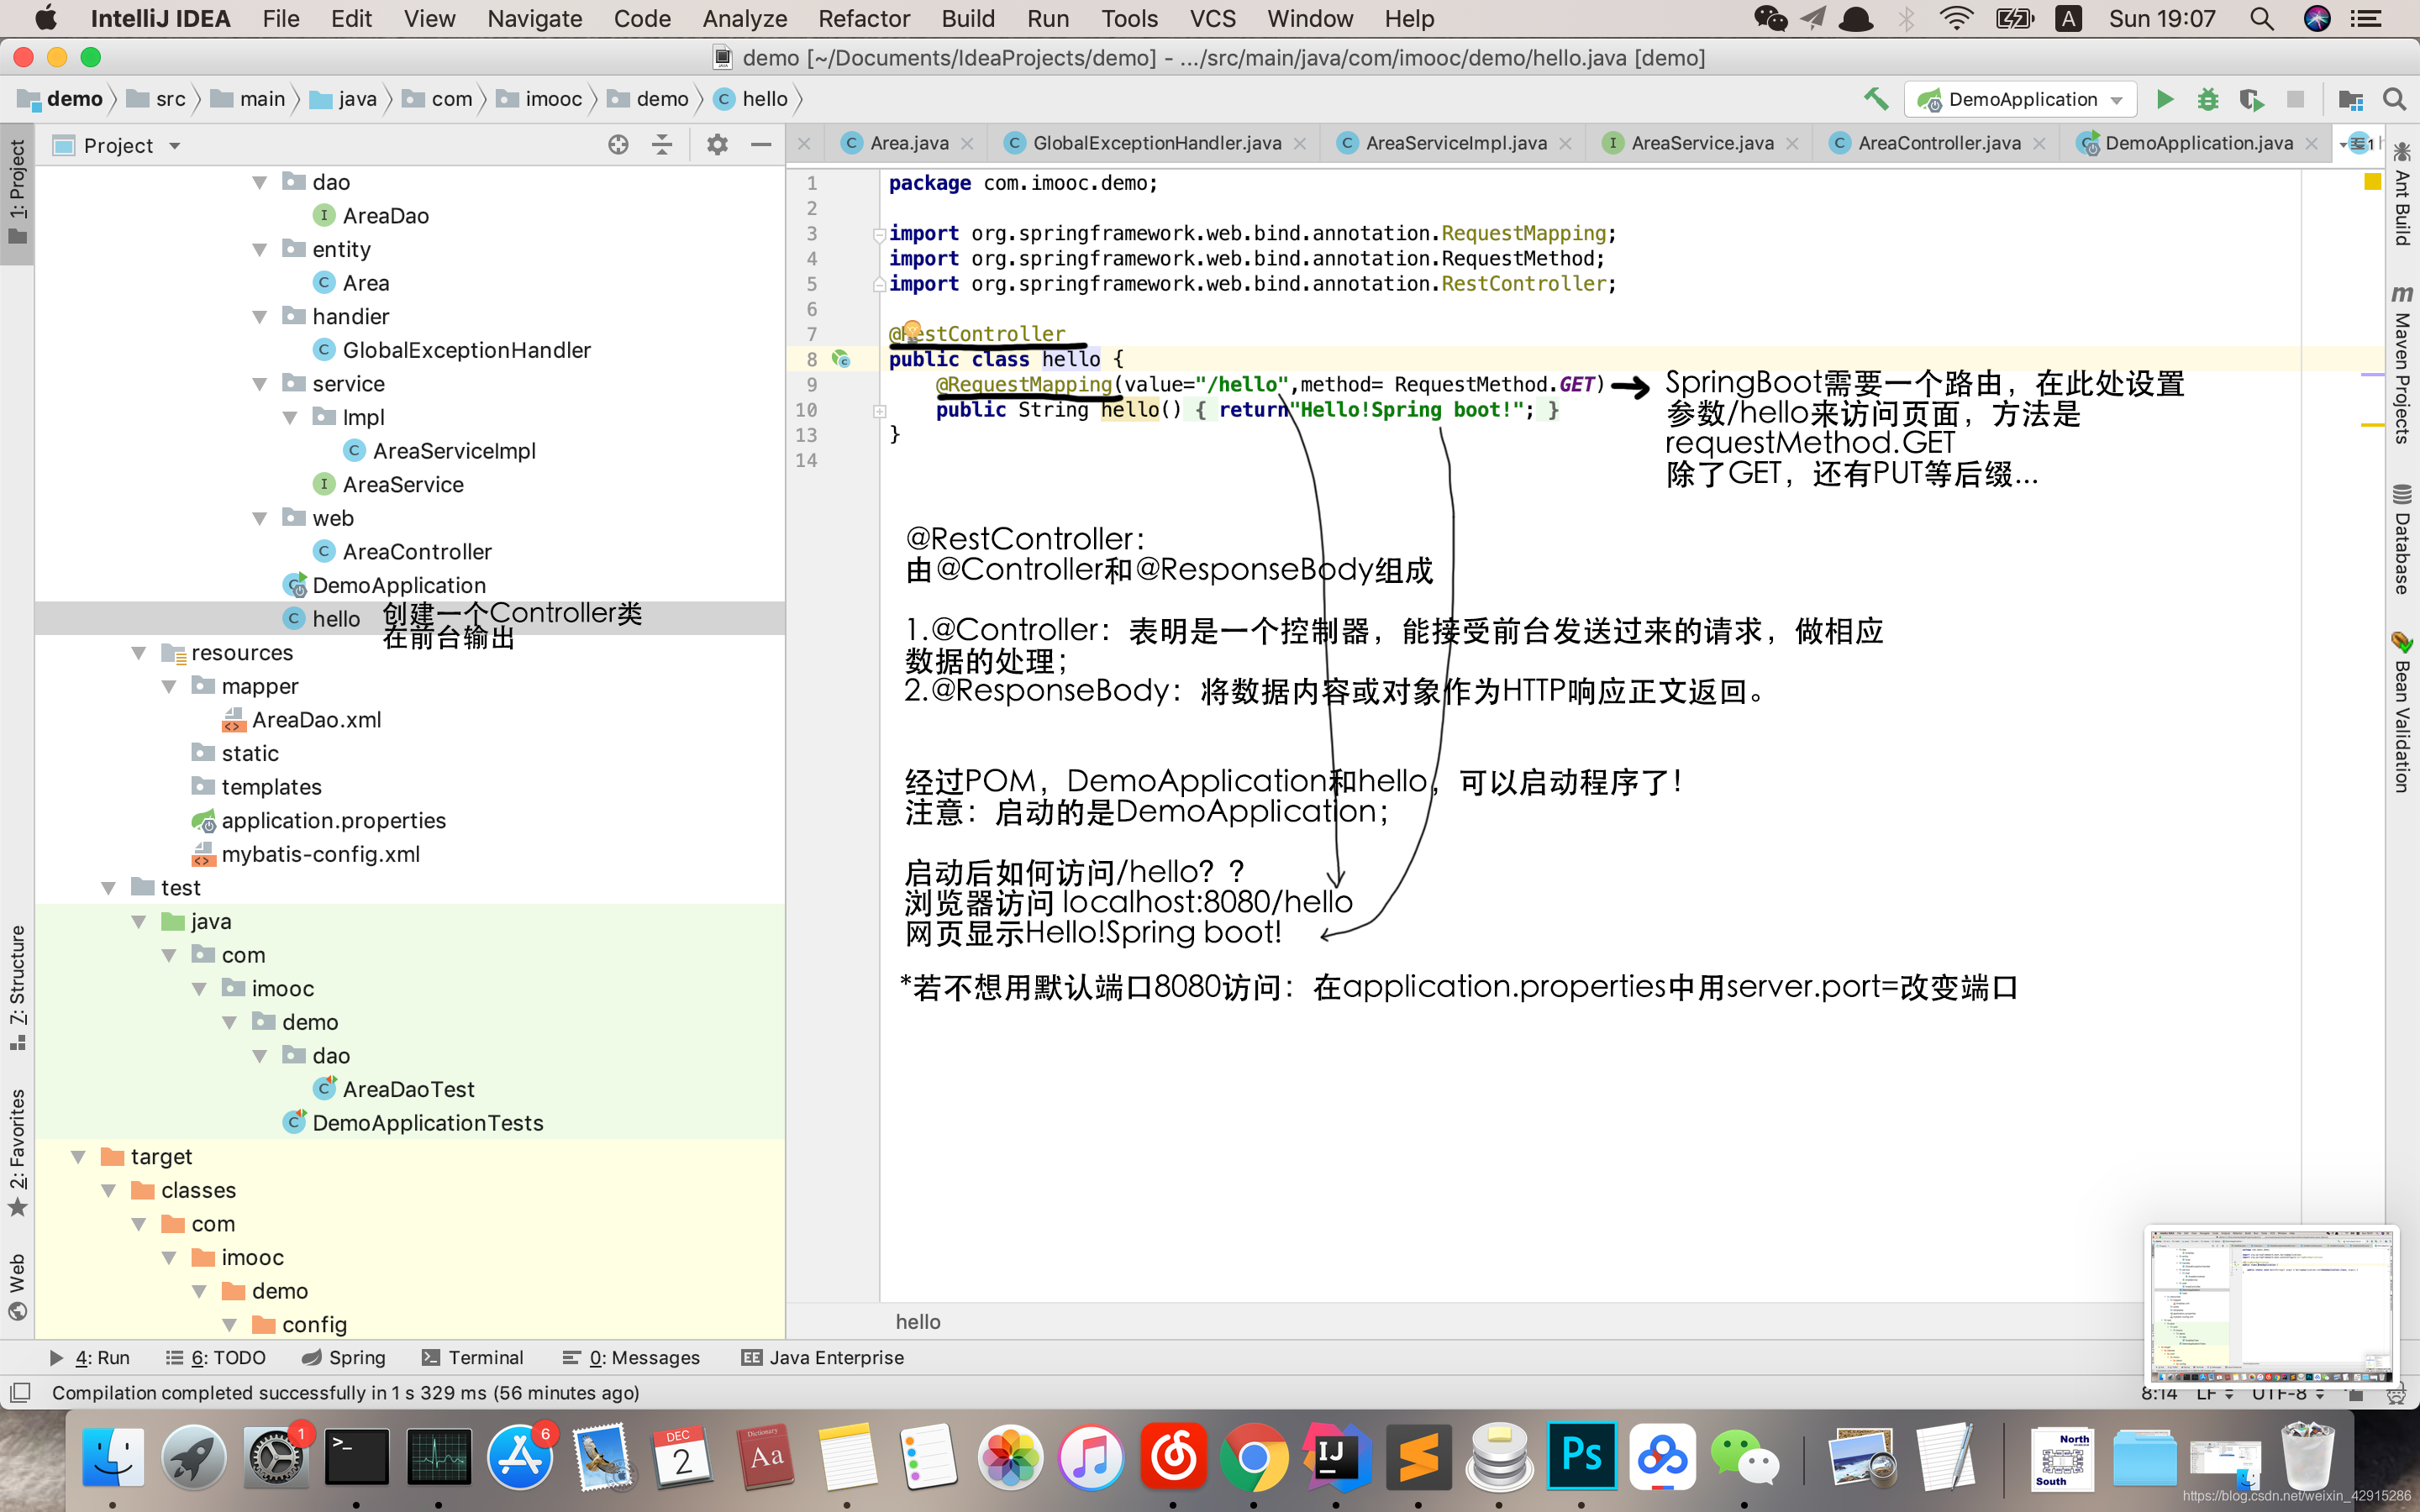Open the Structure tool window
The width and height of the screenshot is (2420, 1512).
click(x=17, y=988)
